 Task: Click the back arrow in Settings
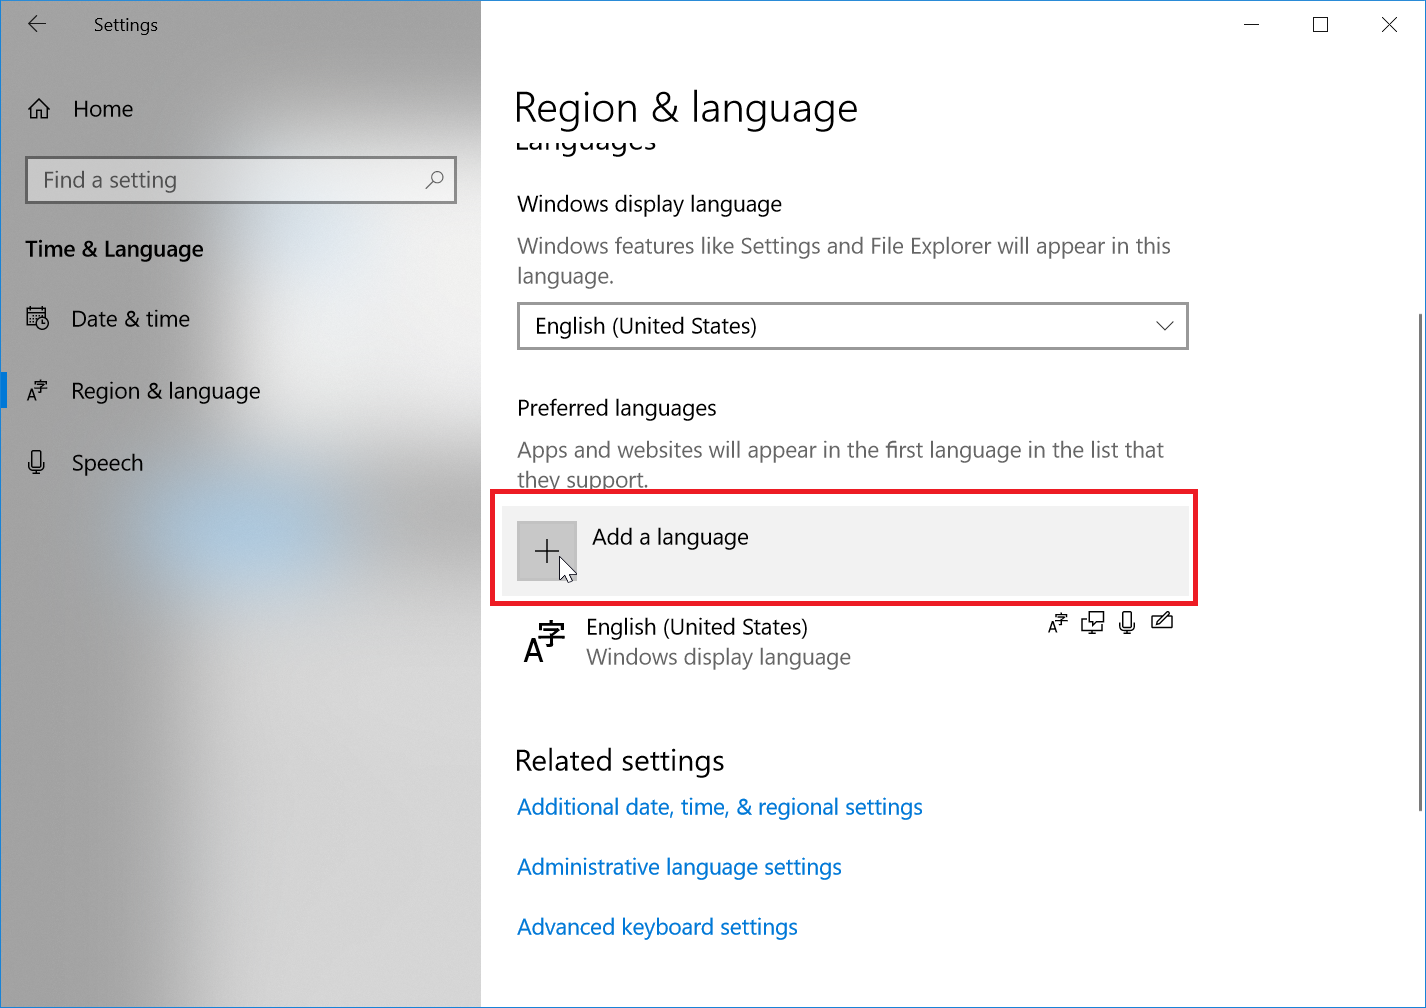37,24
